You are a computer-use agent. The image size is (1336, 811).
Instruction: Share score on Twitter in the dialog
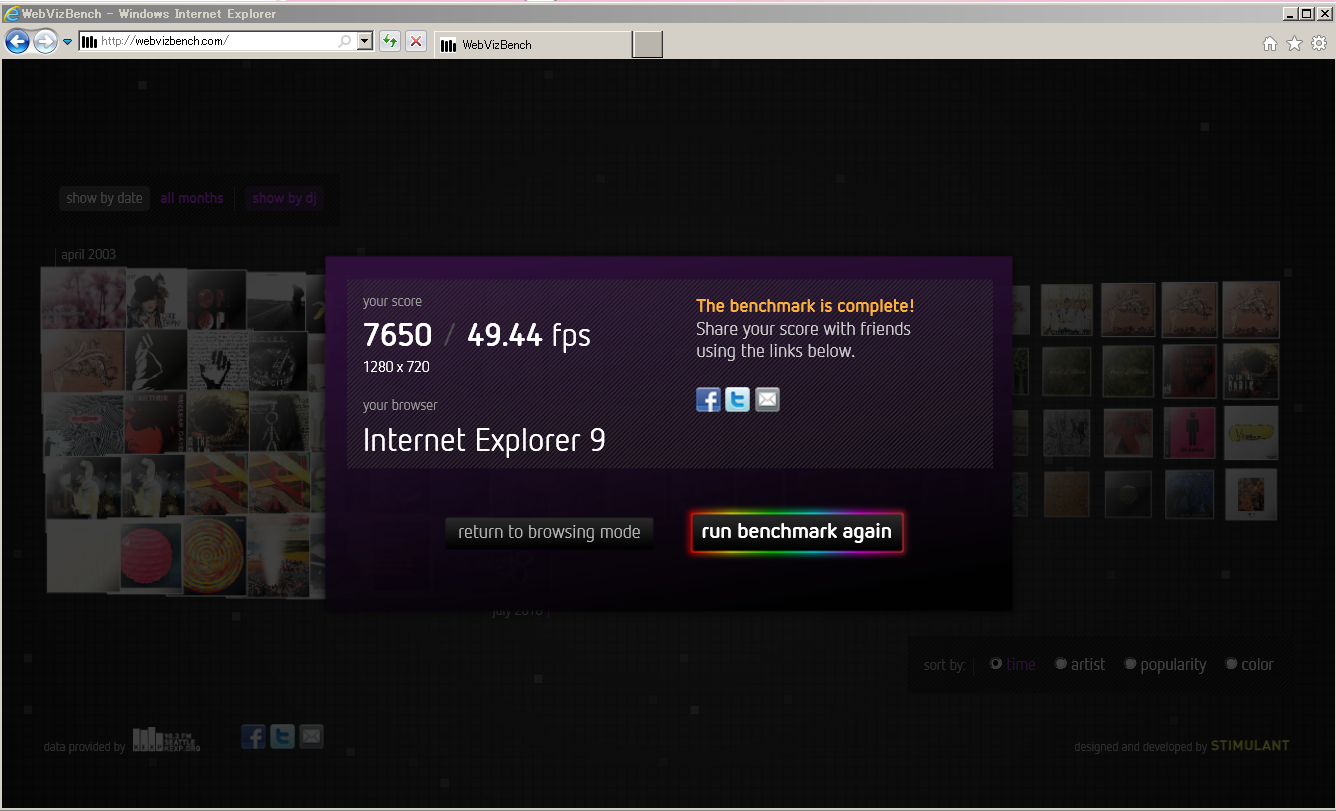click(x=738, y=400)
